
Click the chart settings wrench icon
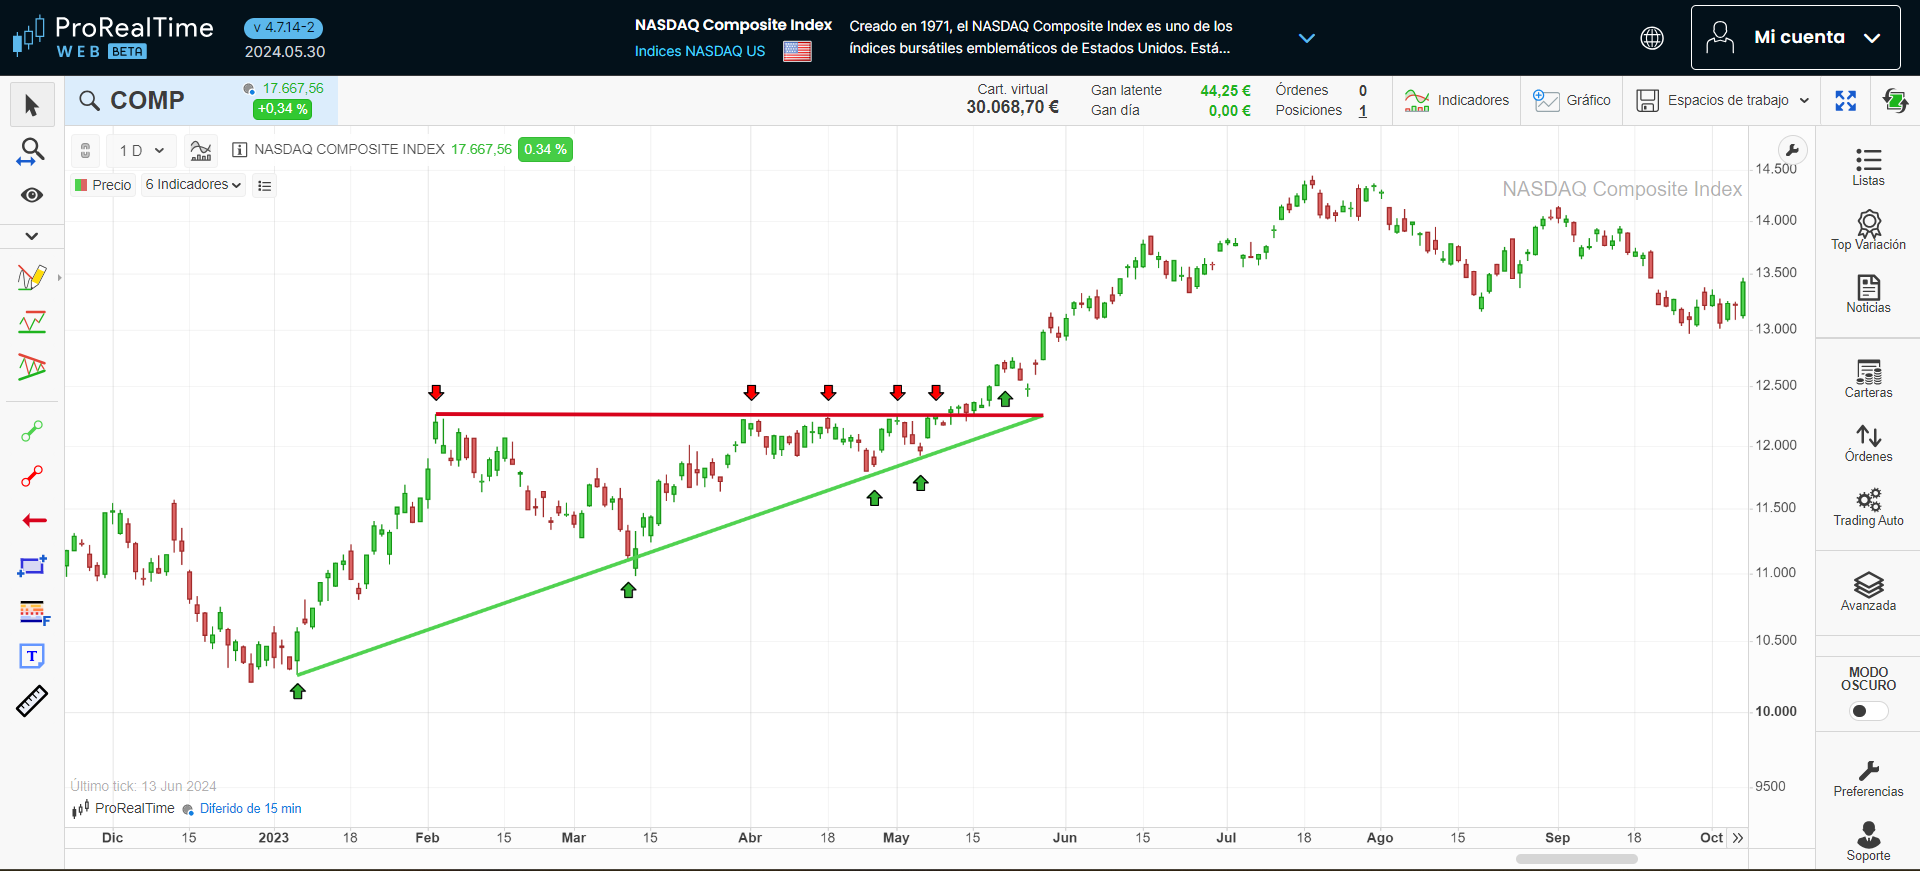coord(1793,151)
